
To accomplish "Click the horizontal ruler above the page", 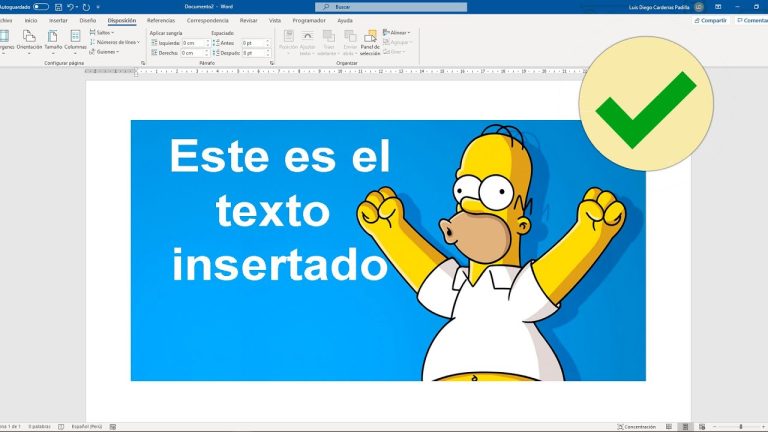I will (336, 72).
